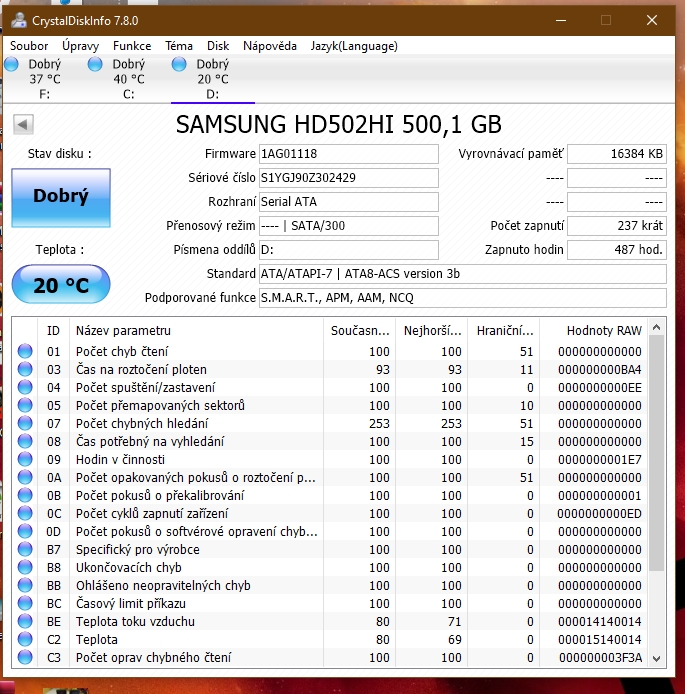Viewport: 685px width, 694px height.
Task: Open the Funkce menu
Action: pyautogui.click(x=132, y=46)
